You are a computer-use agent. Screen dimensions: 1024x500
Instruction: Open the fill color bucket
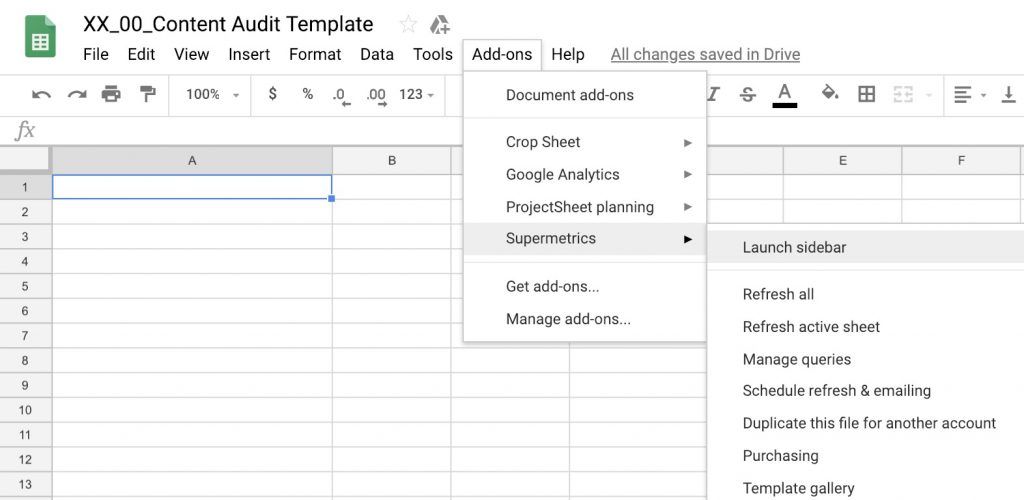coord(830,93)
